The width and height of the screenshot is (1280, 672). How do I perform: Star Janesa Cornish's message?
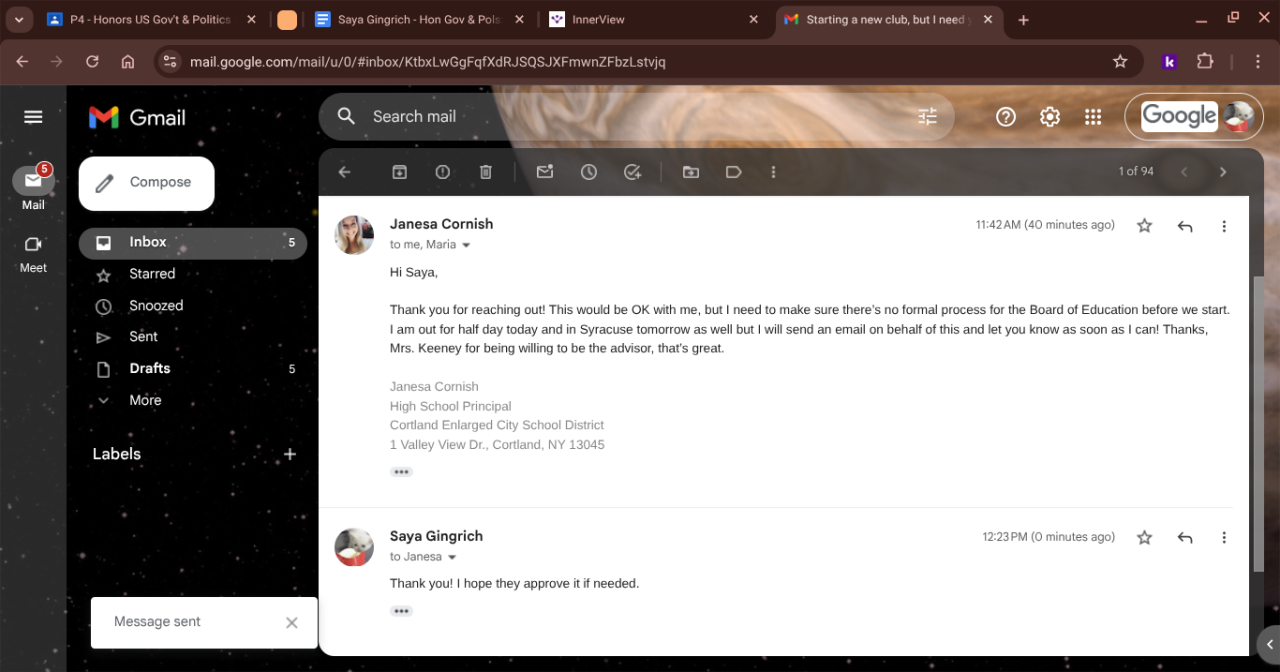(x=1145, y=226)
